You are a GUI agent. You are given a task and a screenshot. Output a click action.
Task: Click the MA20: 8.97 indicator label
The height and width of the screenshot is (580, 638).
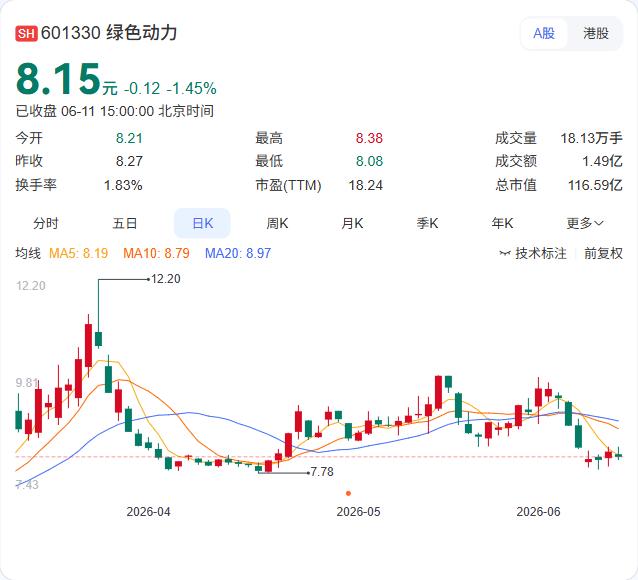click(x=238, y=254)
